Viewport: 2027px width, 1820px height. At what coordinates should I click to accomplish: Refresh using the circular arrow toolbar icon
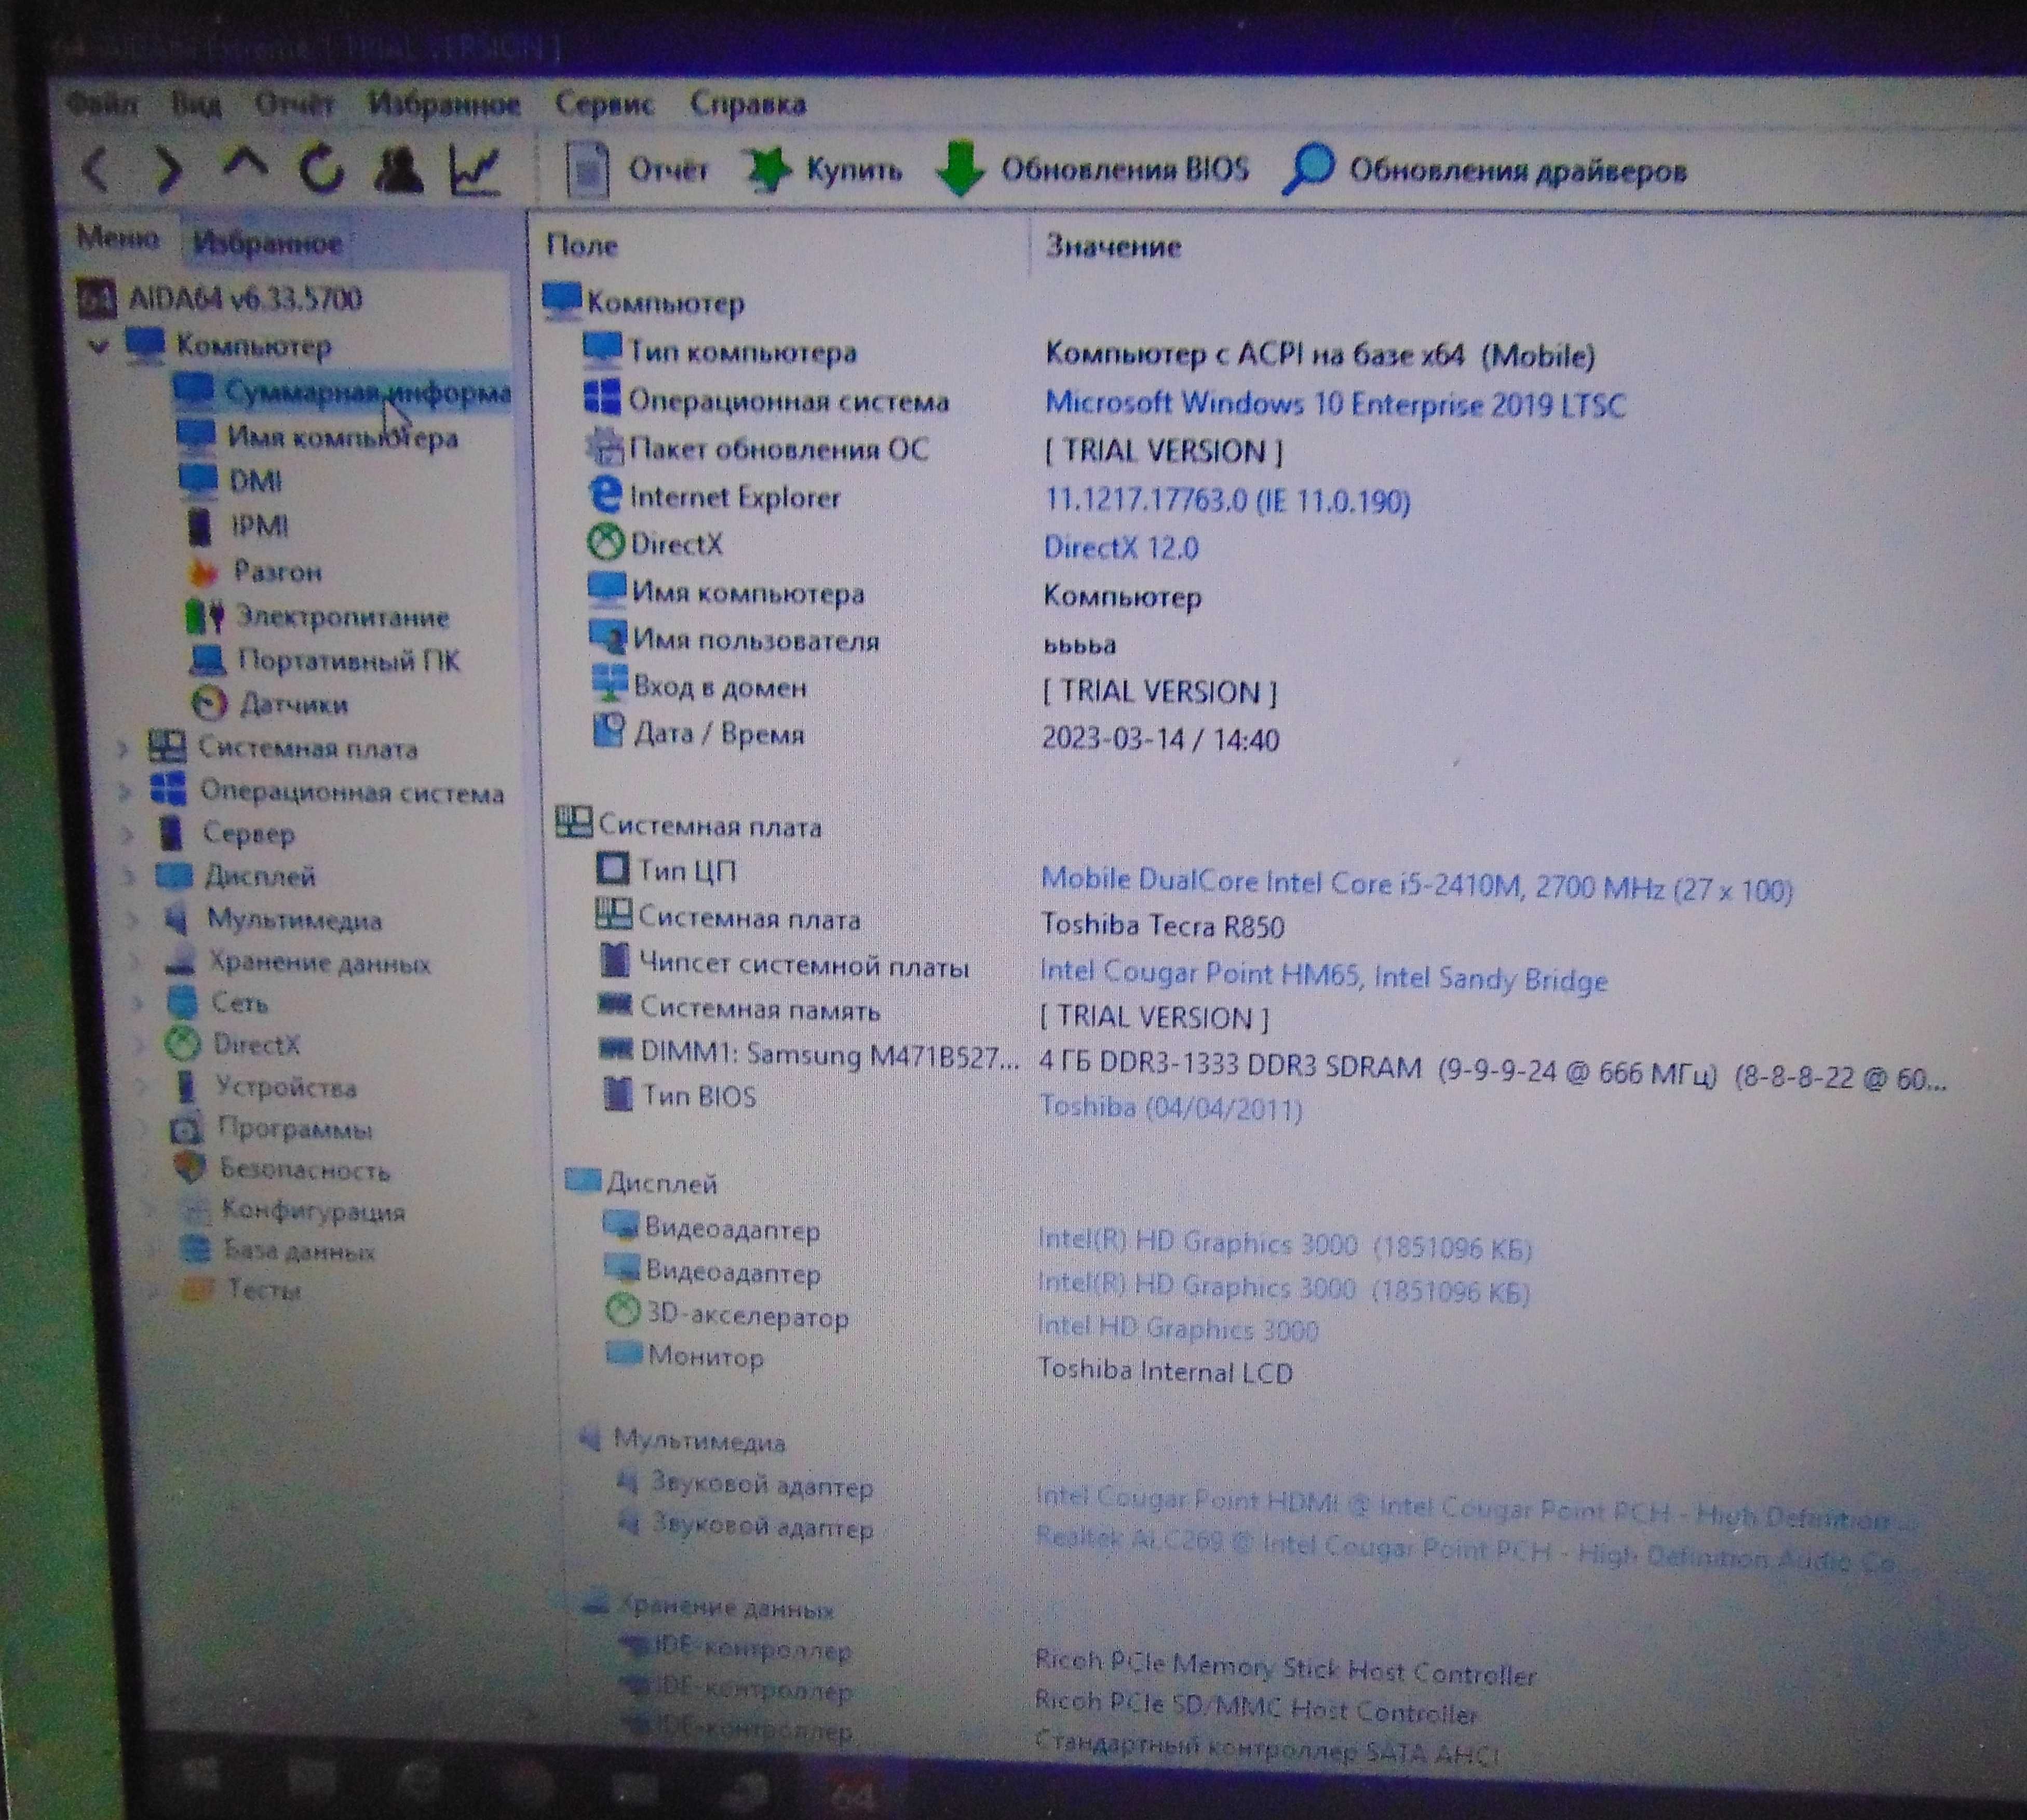point(322,170)
